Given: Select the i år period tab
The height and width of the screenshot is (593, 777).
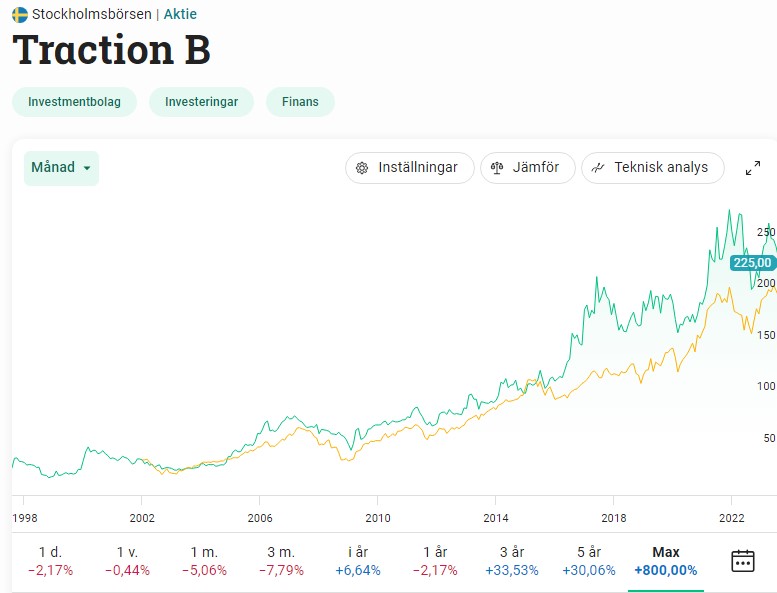Looking at the screenshot, I should click(x=357, y=561).
